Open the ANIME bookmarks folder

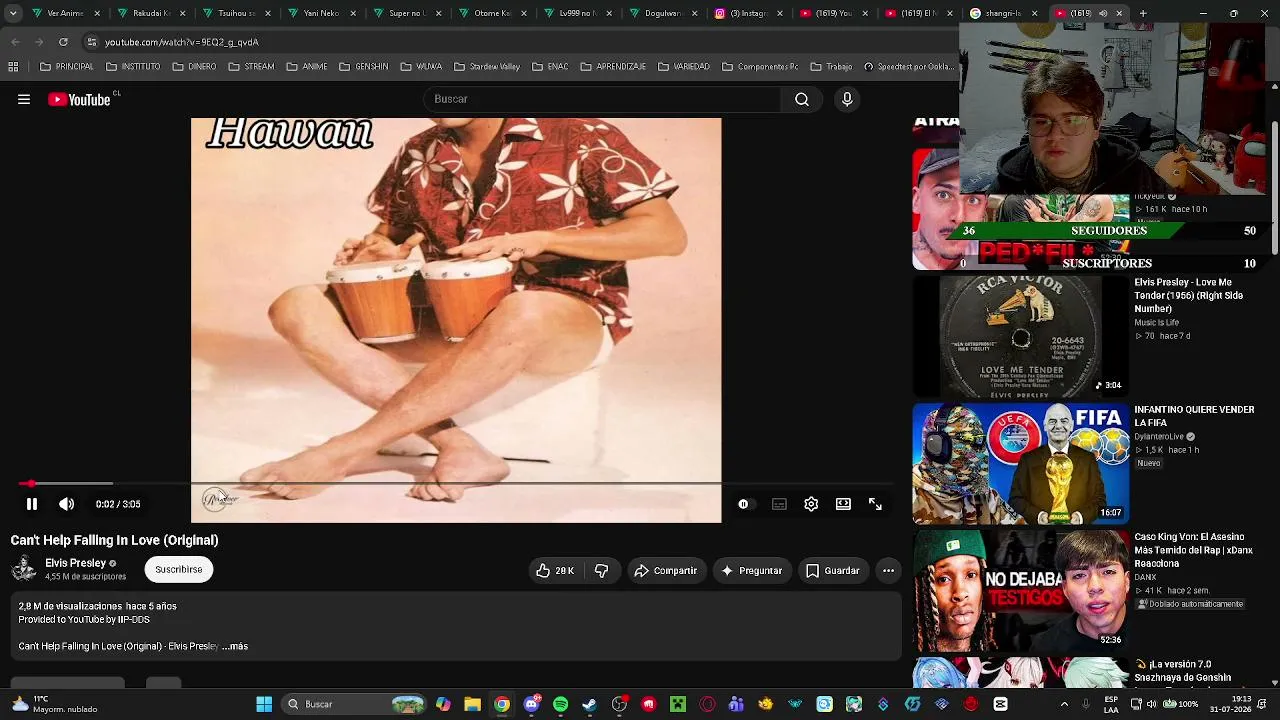tap(307, 67)
